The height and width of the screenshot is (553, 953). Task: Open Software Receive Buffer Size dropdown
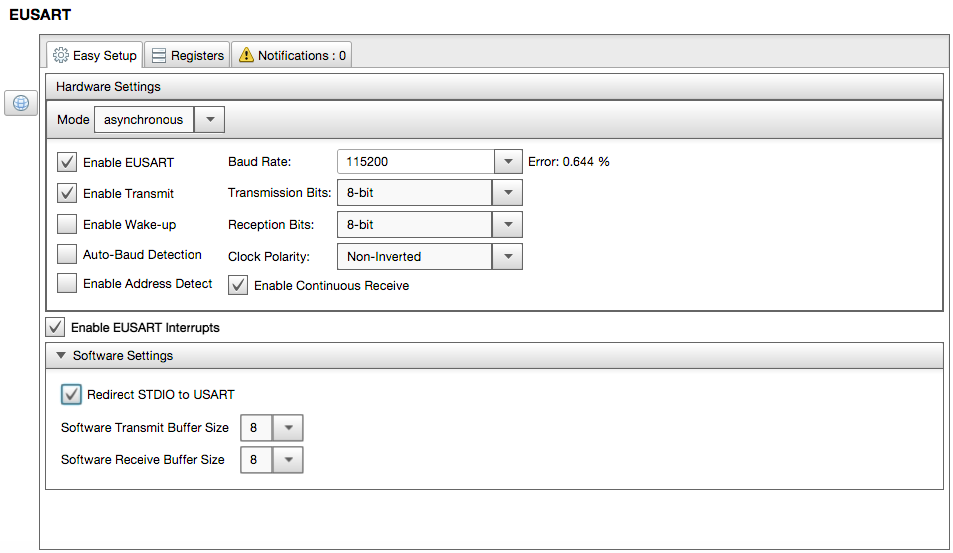coord(288,460)
